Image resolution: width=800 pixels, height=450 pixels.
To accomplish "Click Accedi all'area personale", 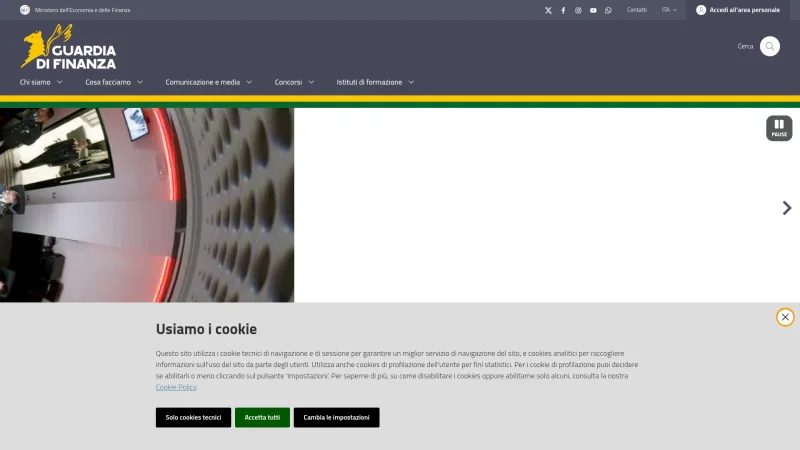I will point(738,10).
